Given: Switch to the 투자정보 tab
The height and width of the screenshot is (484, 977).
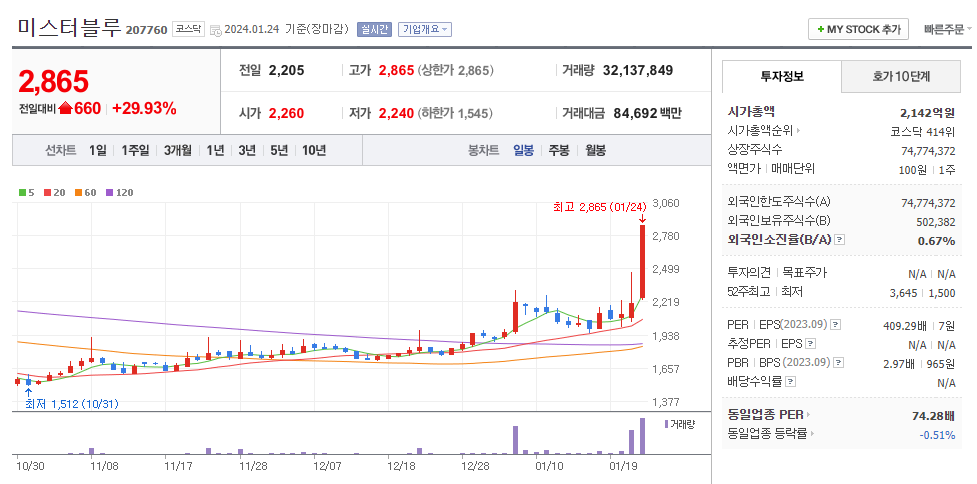Looking at the screenshot, I should pos(782,77).
